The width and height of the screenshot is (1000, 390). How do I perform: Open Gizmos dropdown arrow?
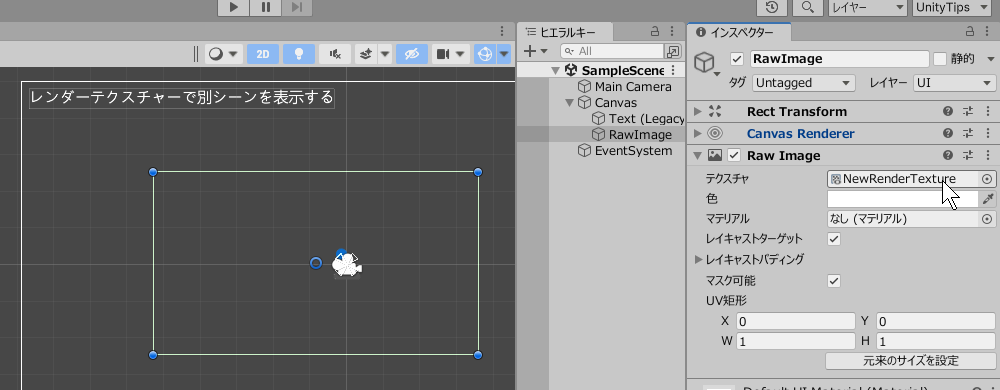[504, 54]
